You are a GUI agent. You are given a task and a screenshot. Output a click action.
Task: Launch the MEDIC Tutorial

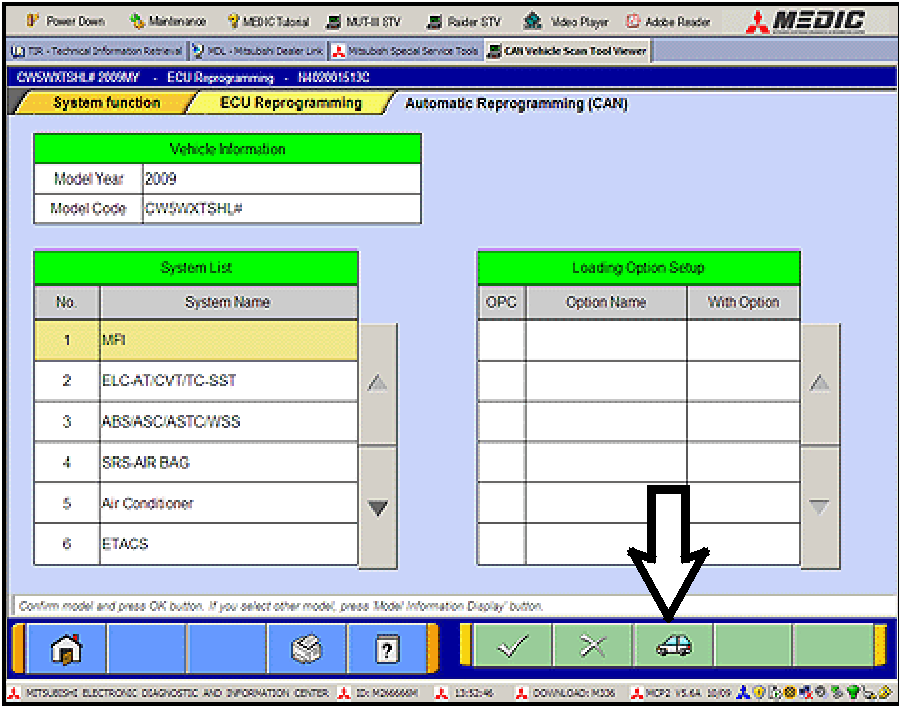coord(268,21)
